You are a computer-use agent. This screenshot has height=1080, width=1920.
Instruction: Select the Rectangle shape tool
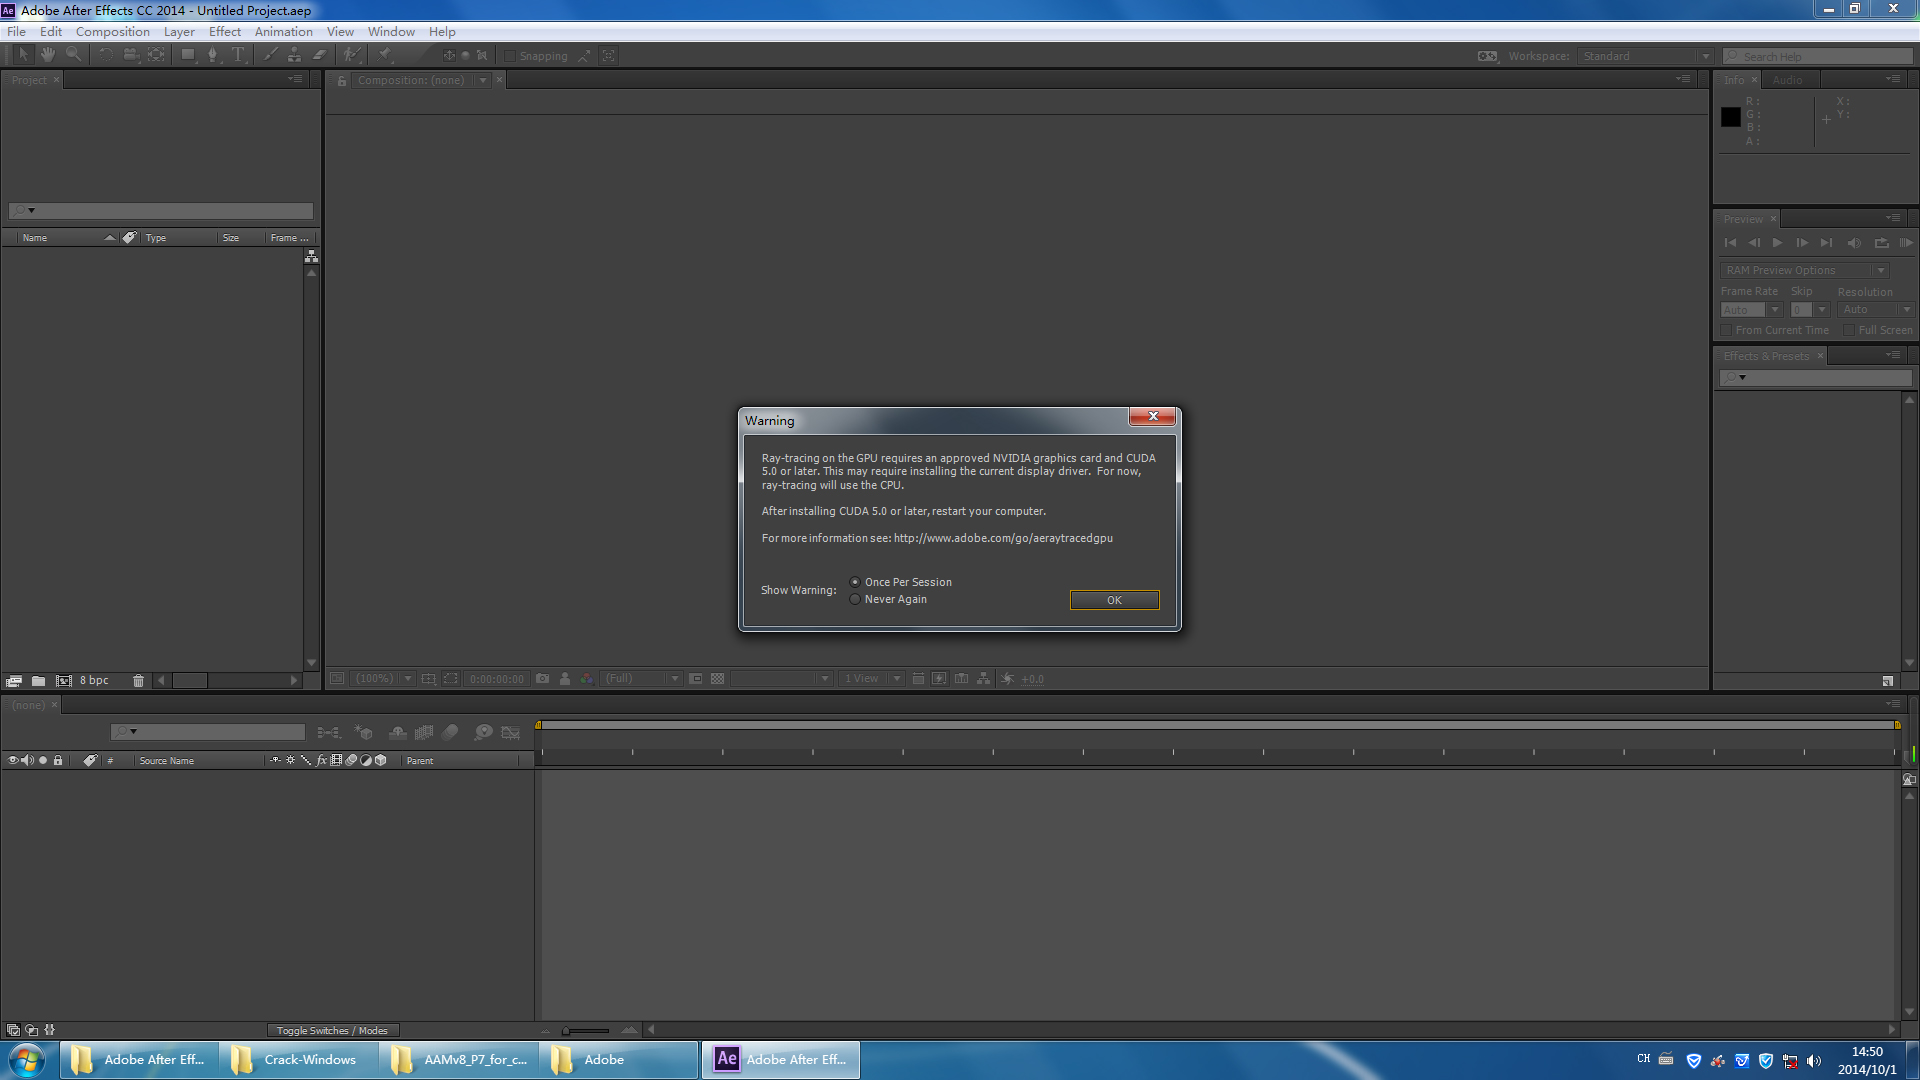(x=188, y=55)
